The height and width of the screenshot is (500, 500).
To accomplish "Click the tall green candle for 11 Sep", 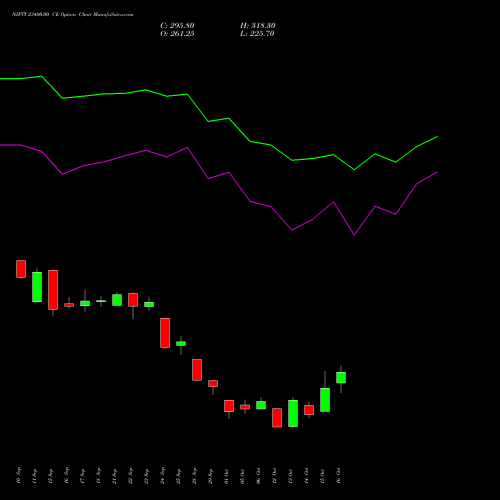I will 37,287.
